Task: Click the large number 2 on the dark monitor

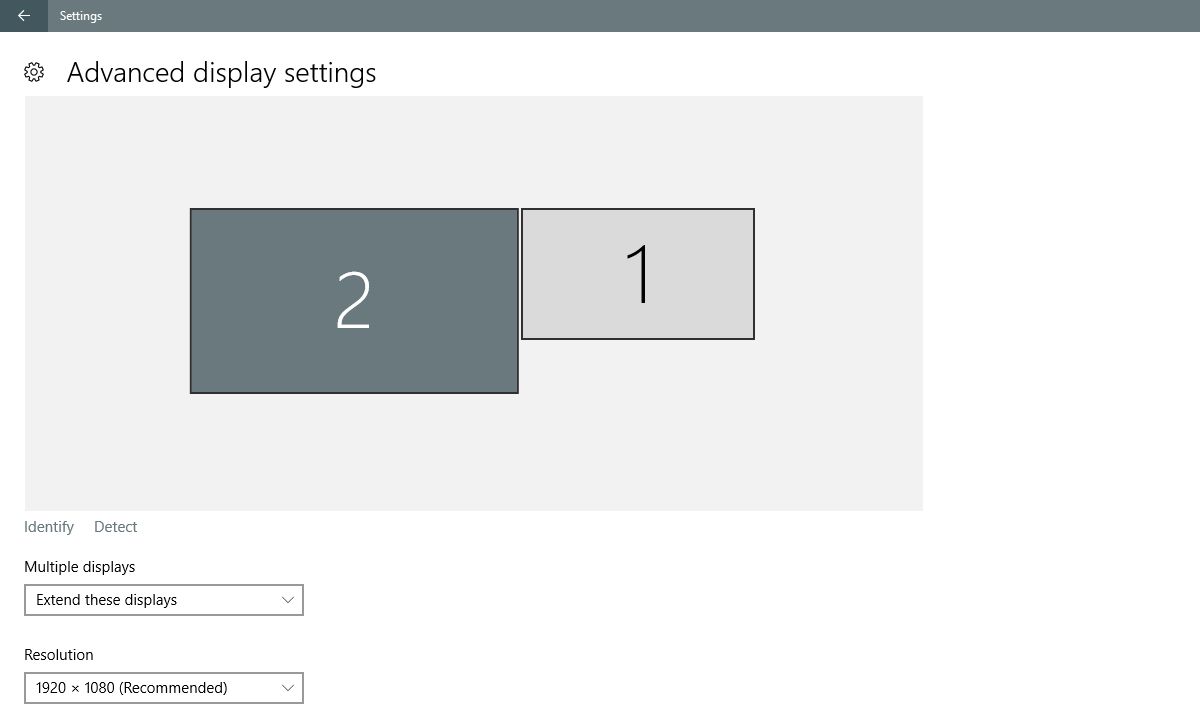Action: pos(354,300)
